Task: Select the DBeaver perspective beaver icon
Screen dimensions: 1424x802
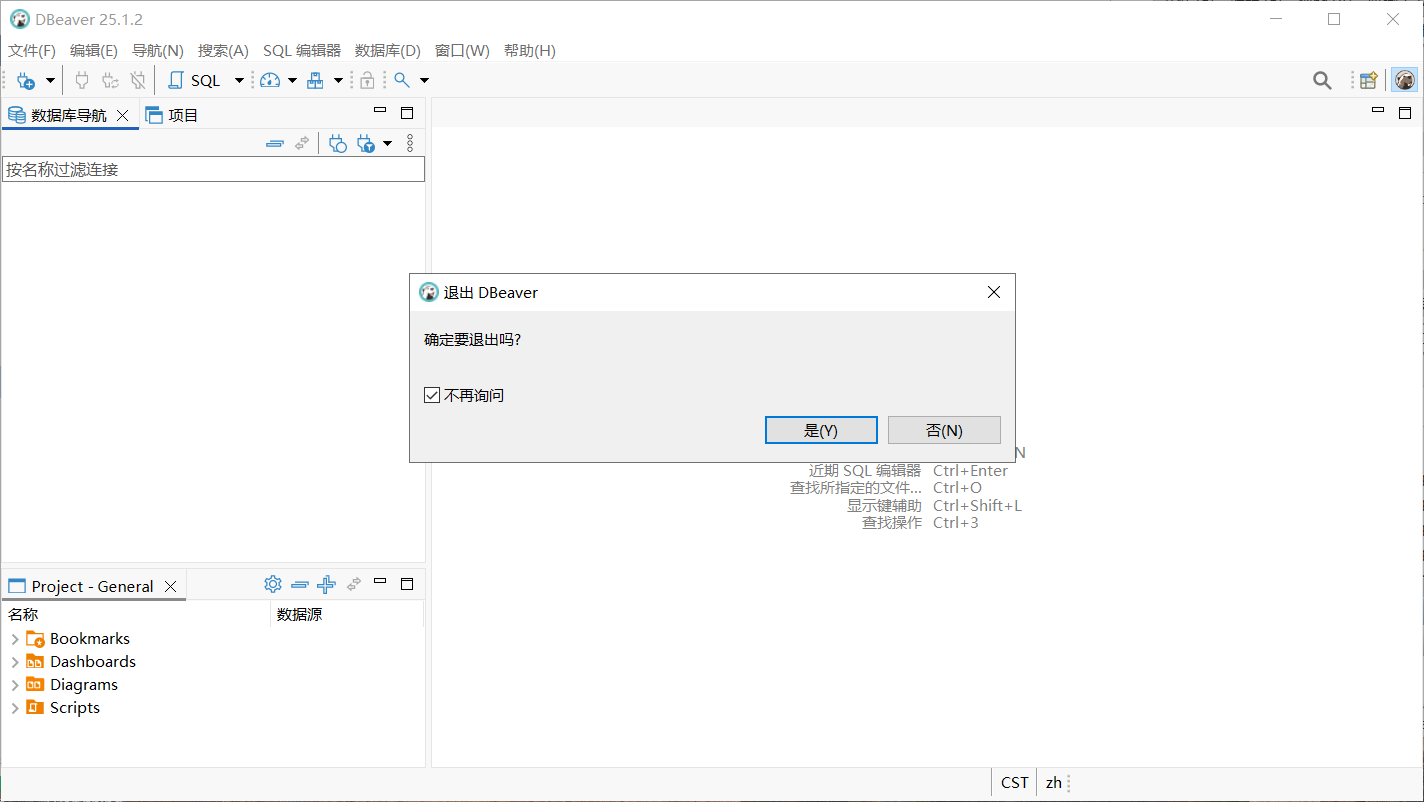Action: click(1405, 81)
